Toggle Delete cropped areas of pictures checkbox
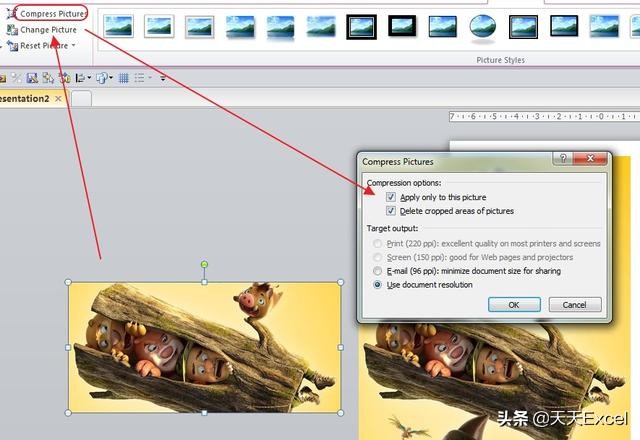Screen dimensions: 640x440 point(391,211)
